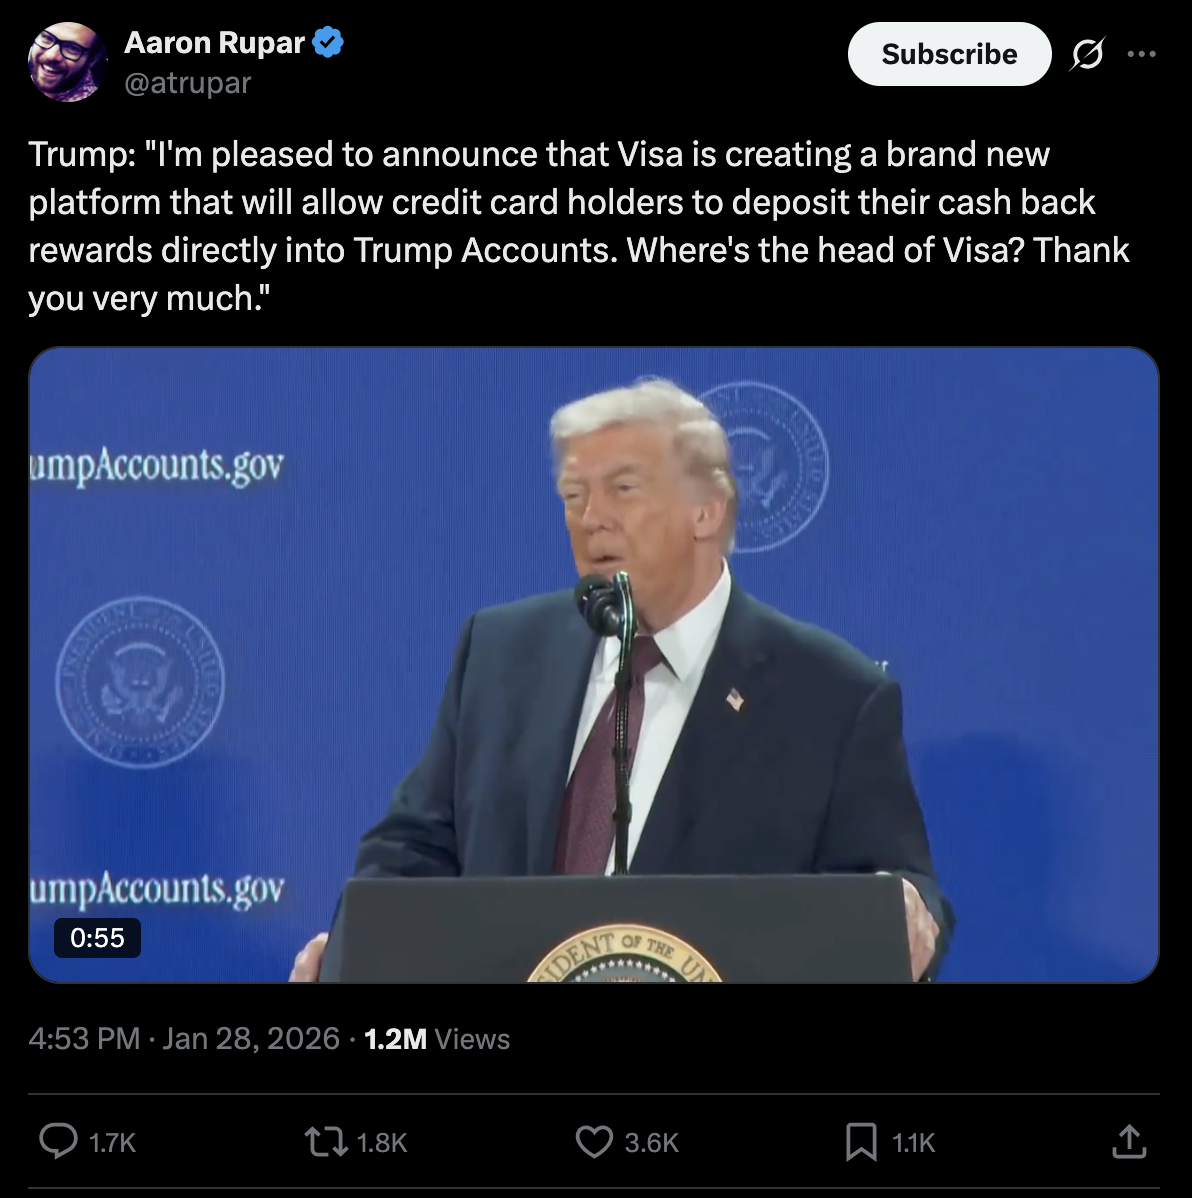Click the 3.6K likes count
The height and width of the screenshot is (1198, 1192).
652,1142
